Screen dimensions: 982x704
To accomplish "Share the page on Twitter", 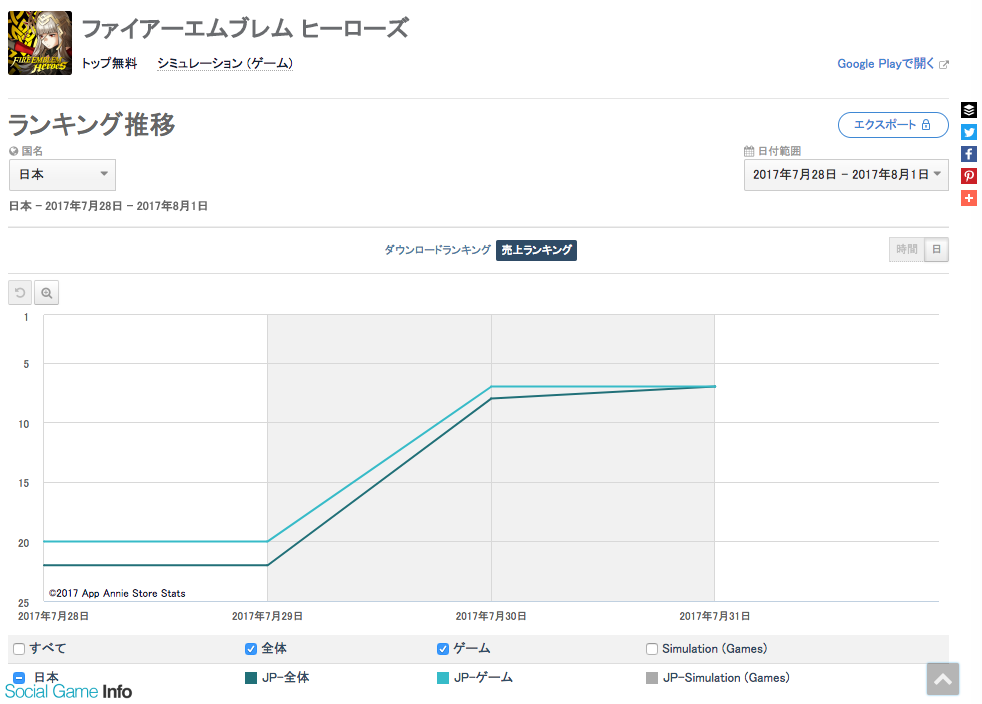I will point(969,132).
